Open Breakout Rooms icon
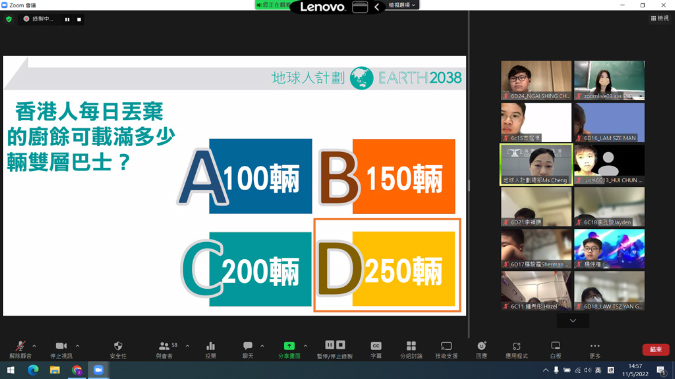The image size is (675, 379). pyautogui.click(x=411, y=349)
